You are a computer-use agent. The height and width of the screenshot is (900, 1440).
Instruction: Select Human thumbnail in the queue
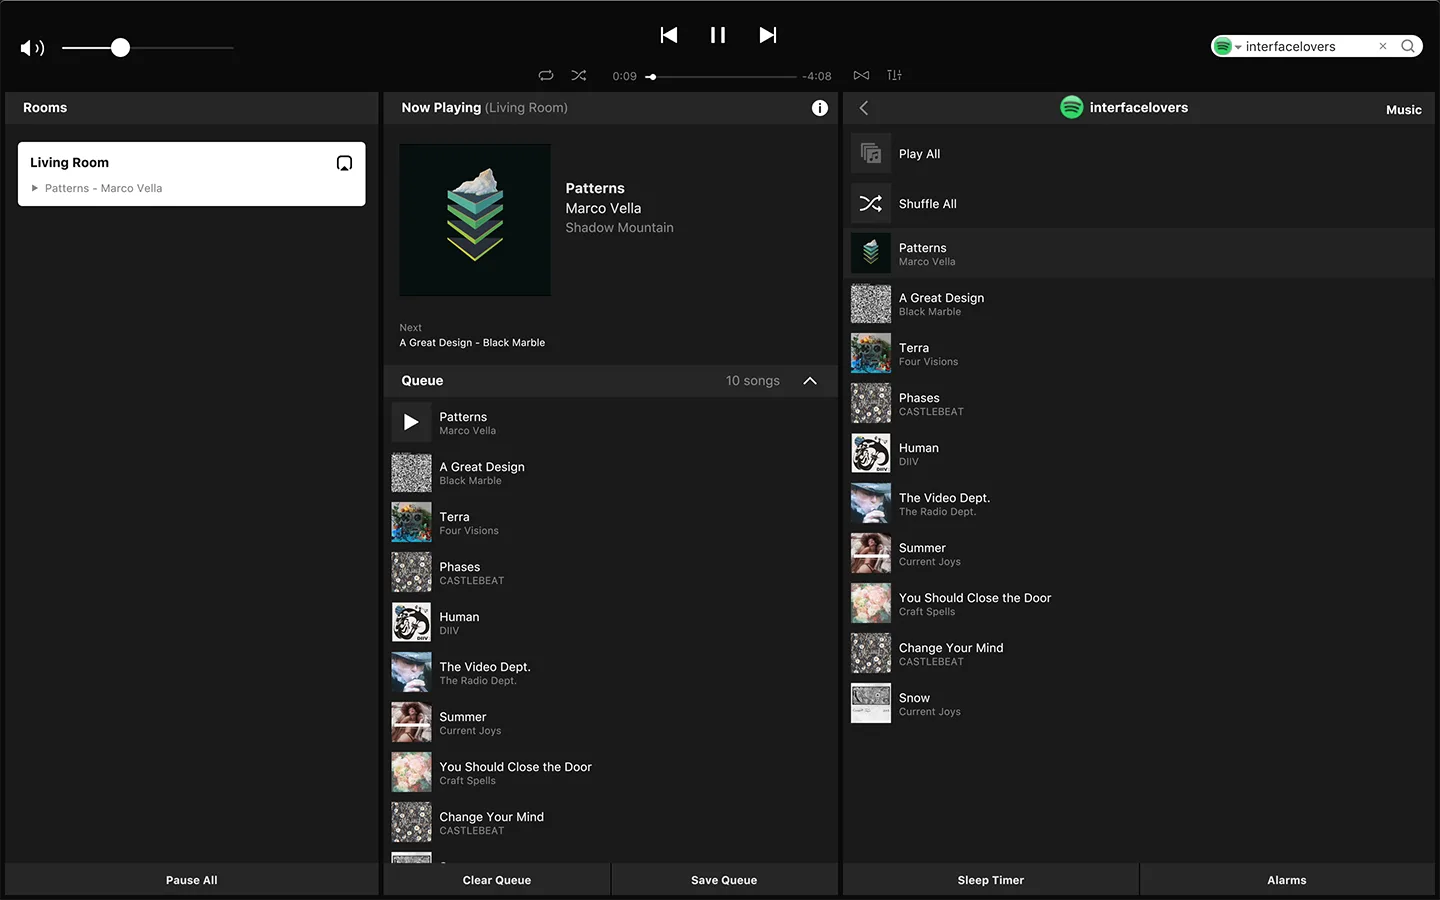[411, 622]
